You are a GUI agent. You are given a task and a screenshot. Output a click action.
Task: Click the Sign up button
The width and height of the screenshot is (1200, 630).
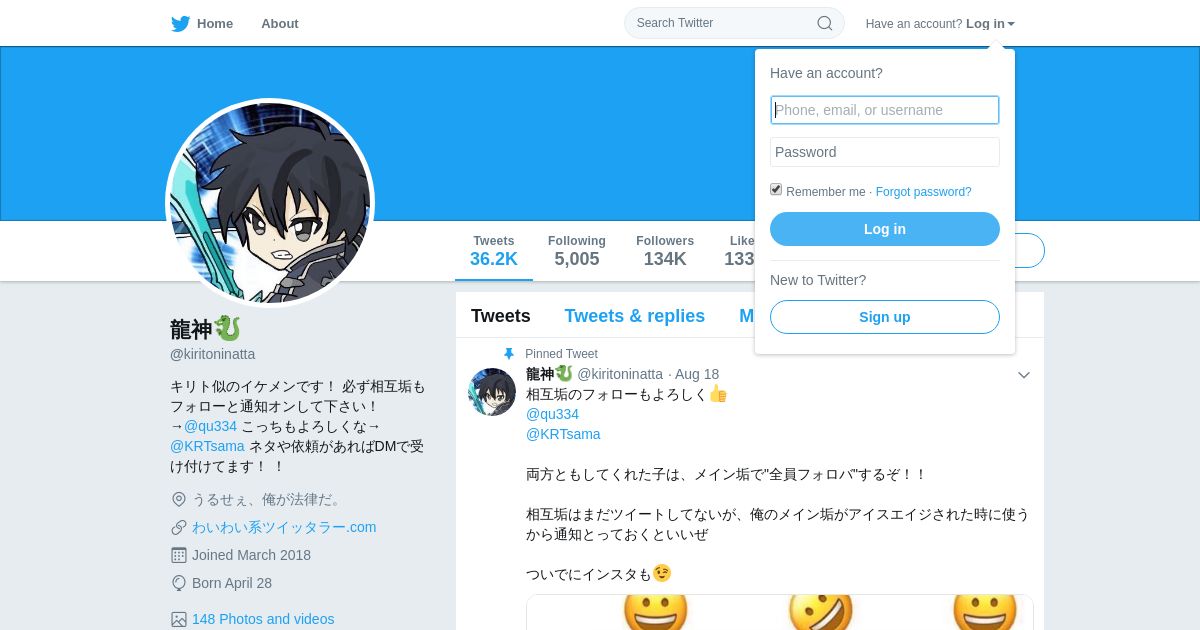point(885,317)
